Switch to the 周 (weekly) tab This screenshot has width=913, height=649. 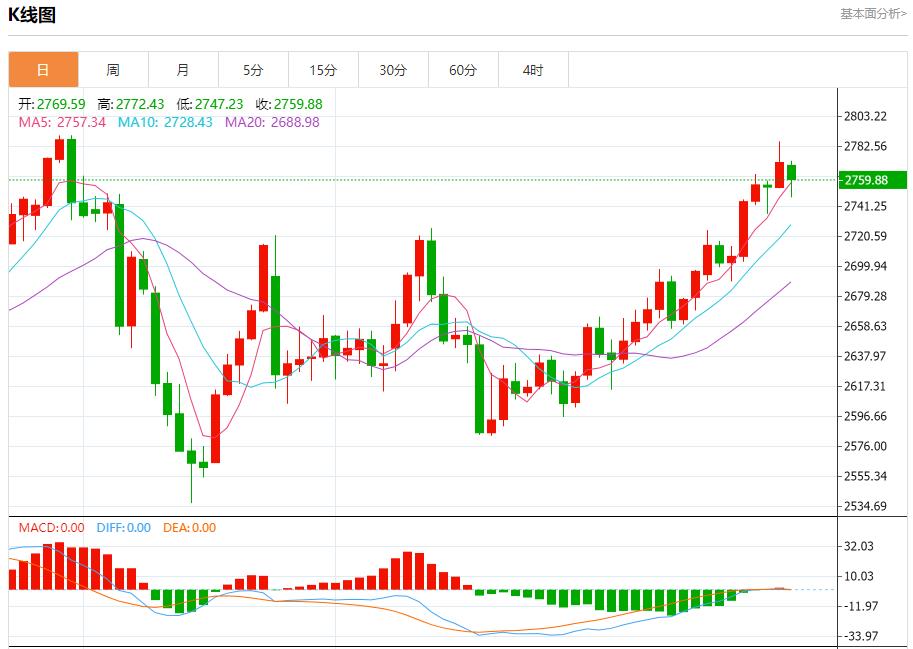pyautogui.click(x=113, y=70)
